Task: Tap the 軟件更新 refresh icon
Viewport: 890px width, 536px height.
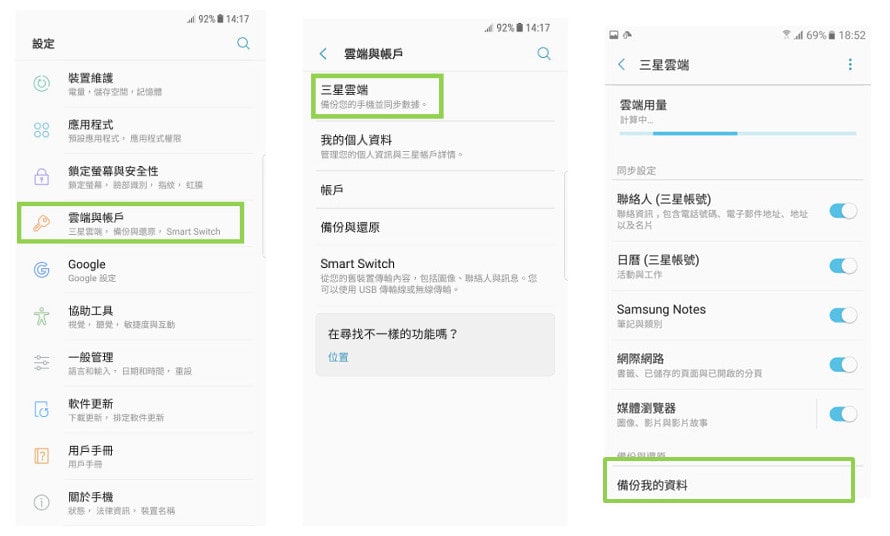Action: [41, 409]
